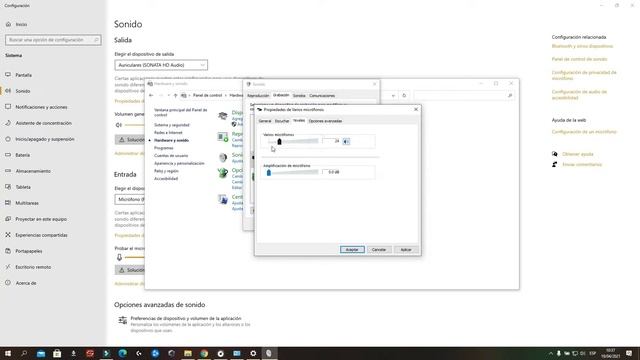Open the Opciones de energía category icon
The height and width of the screenshot is (360, 640).
tap(223, 173)
